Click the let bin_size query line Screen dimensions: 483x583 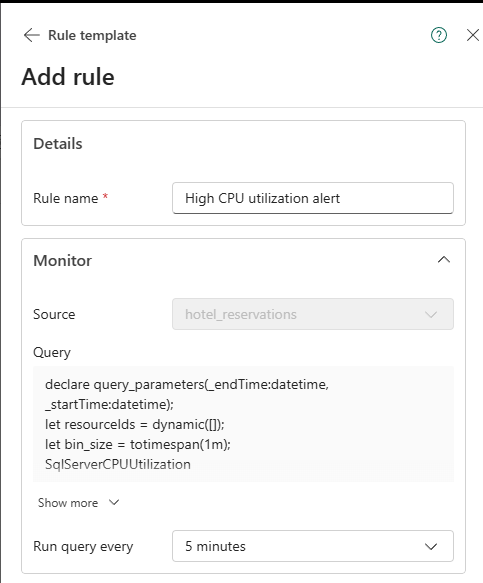click(138, 444)
